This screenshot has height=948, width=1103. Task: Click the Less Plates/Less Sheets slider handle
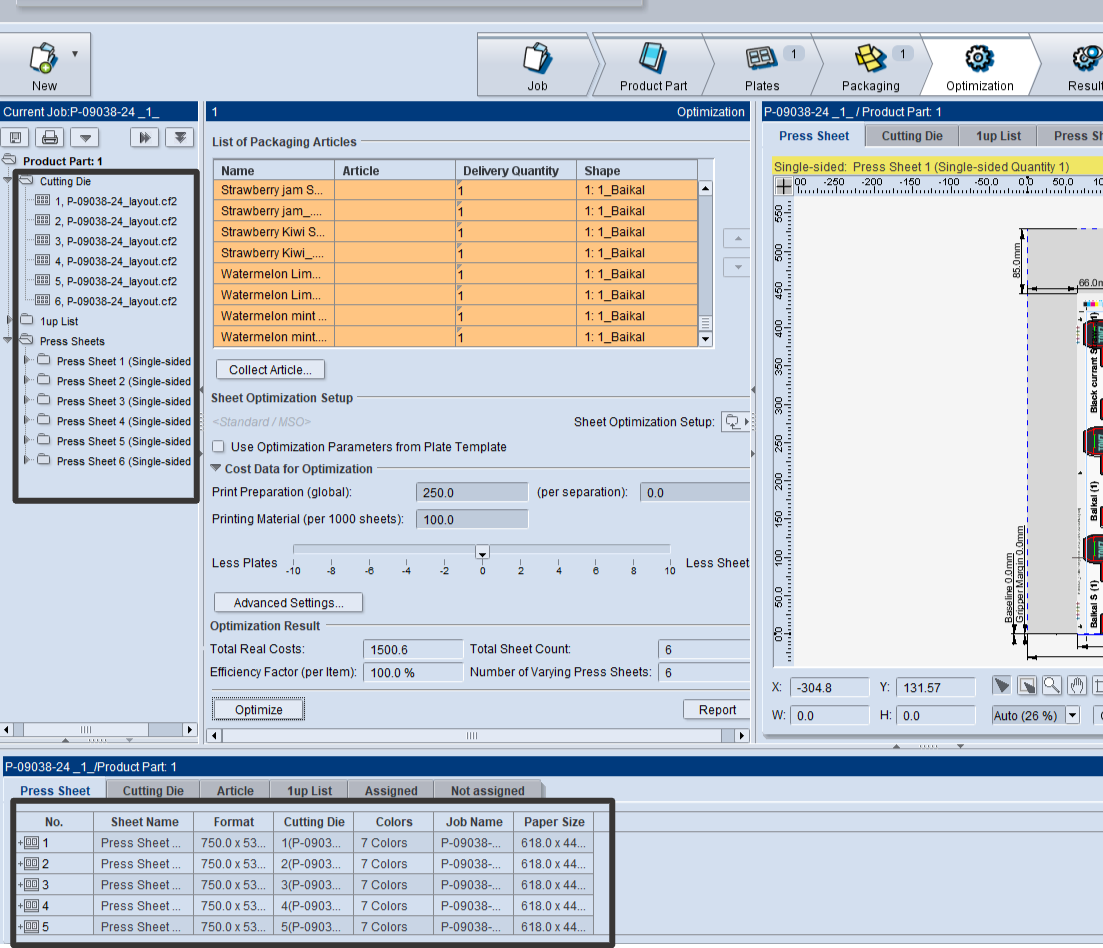click(482, 553)
